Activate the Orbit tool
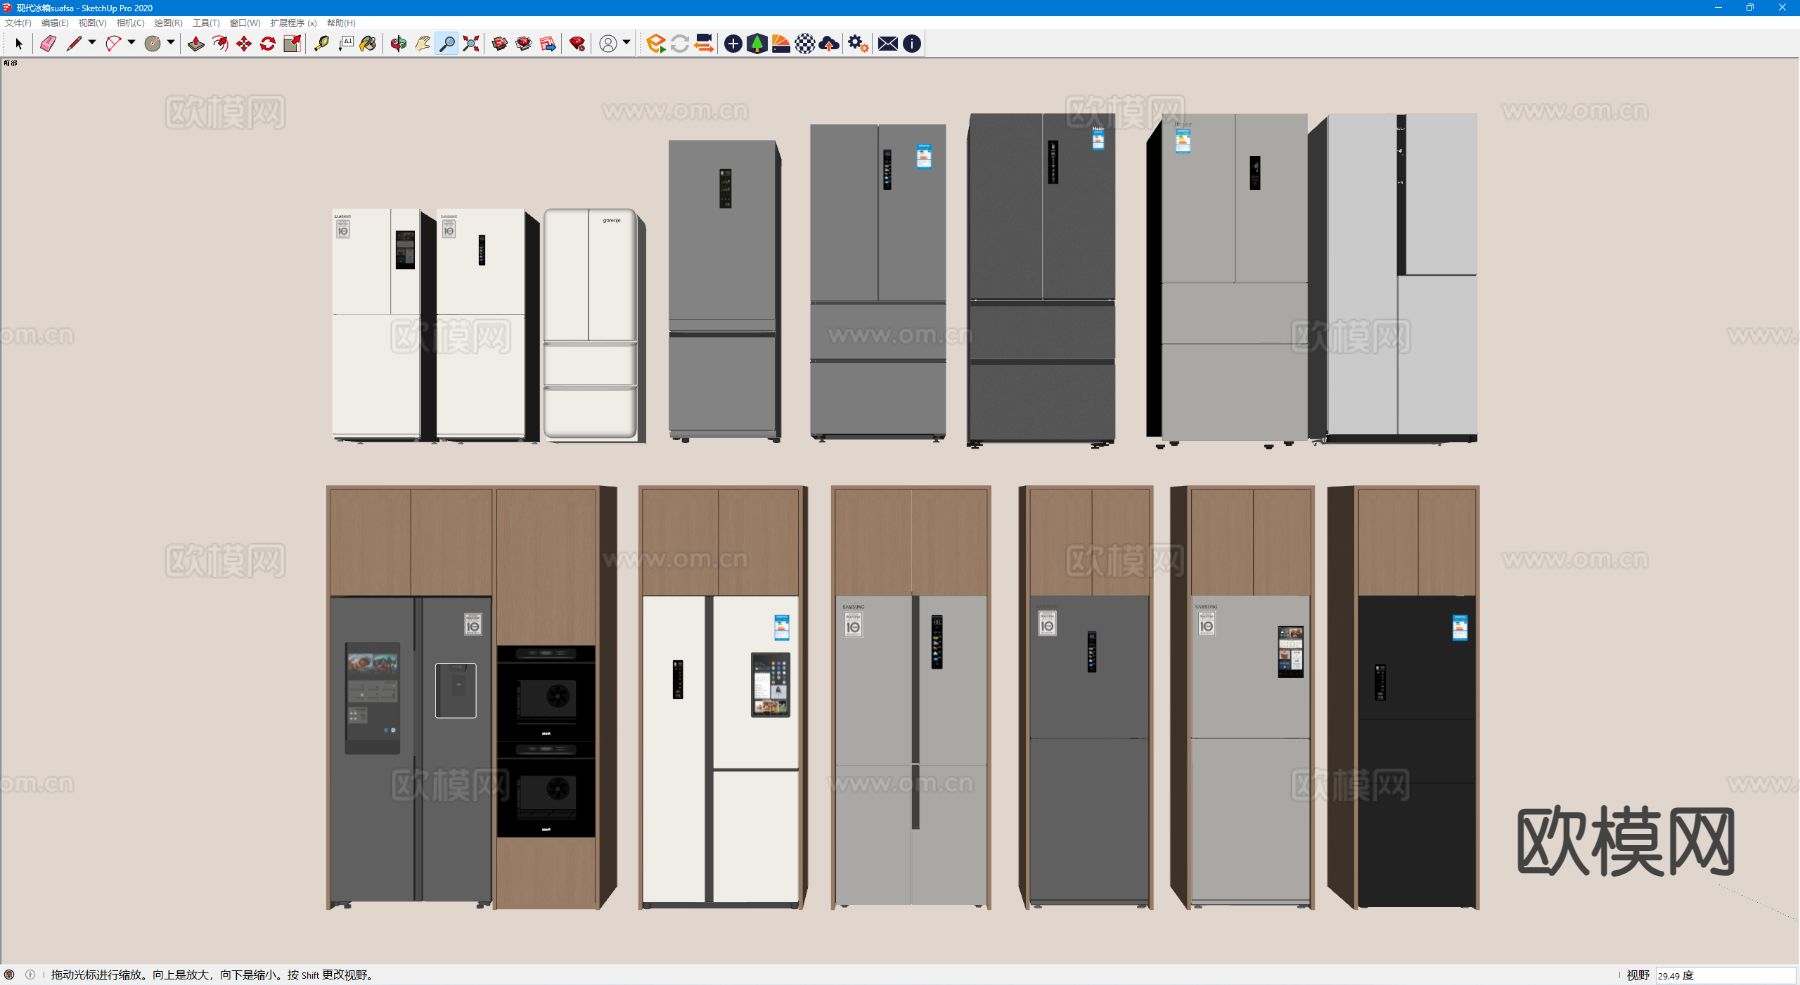The height and width of the screenshot is (985, 1800). point(398,43)
